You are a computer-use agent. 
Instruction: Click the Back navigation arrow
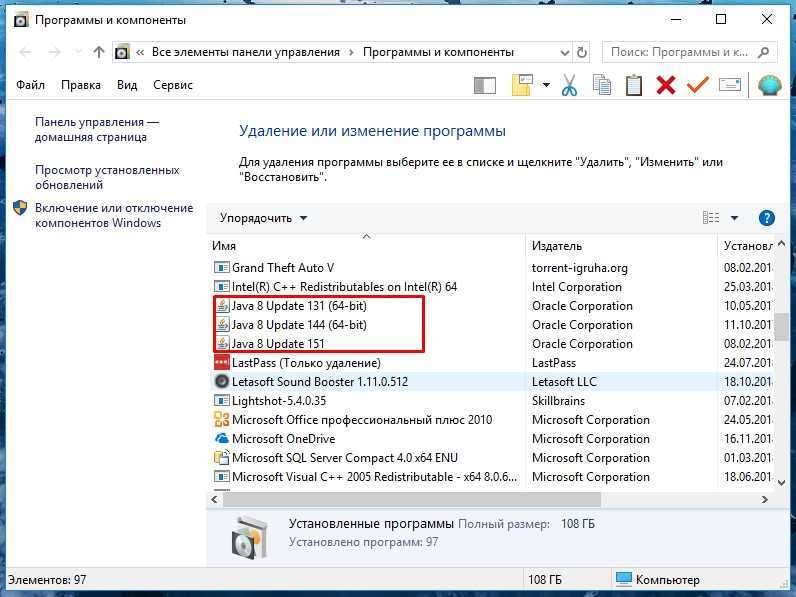click(x=25, y=52)
